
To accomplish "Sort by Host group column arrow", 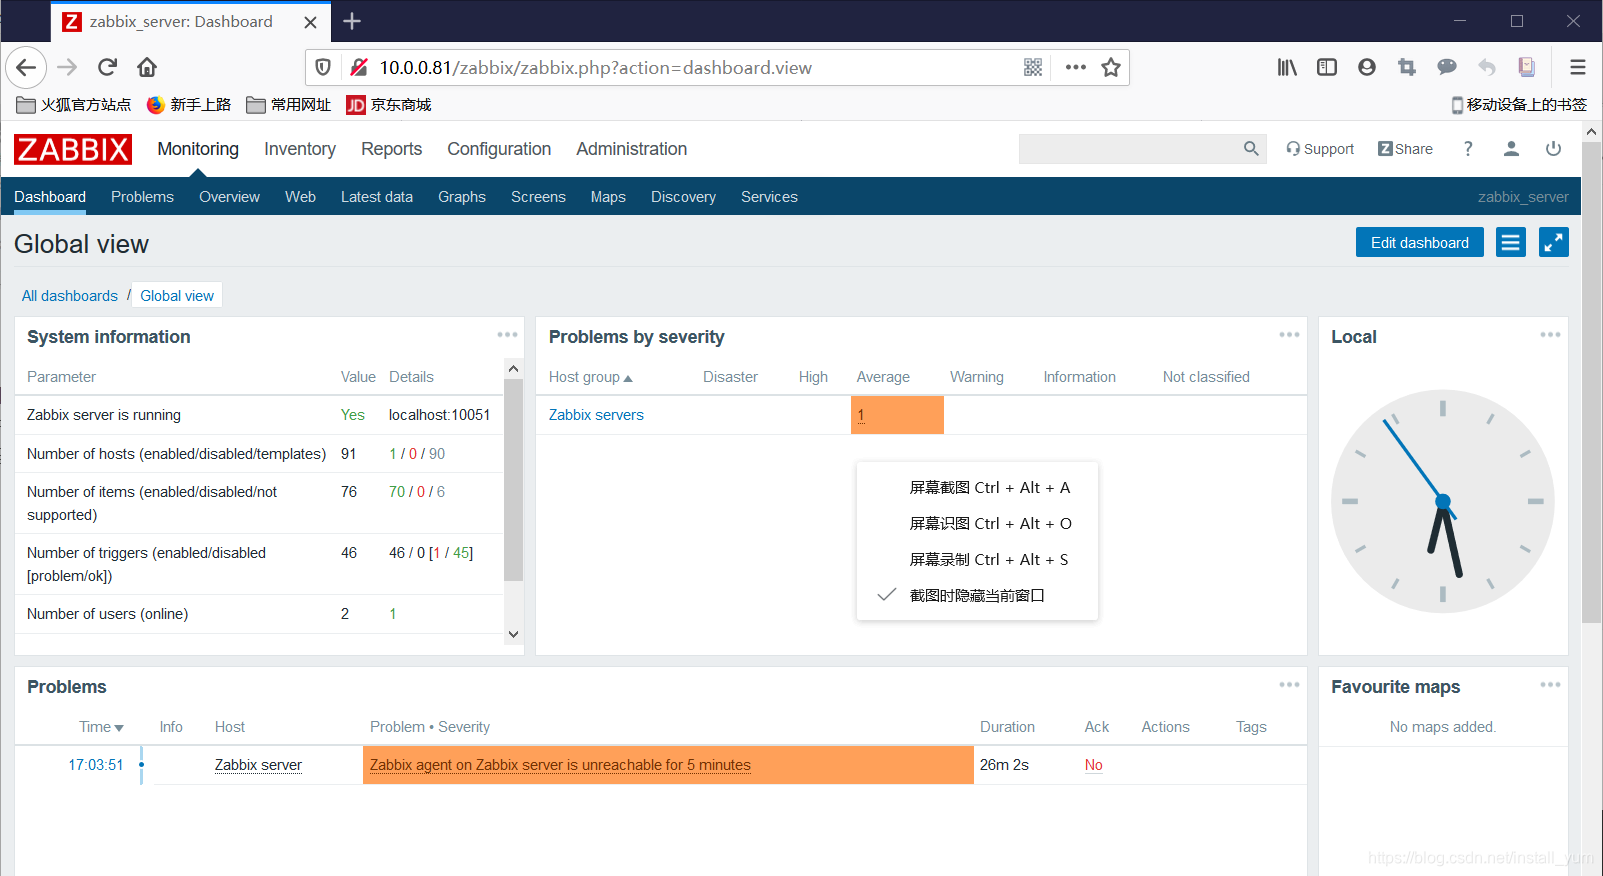I will pos(628,378).
